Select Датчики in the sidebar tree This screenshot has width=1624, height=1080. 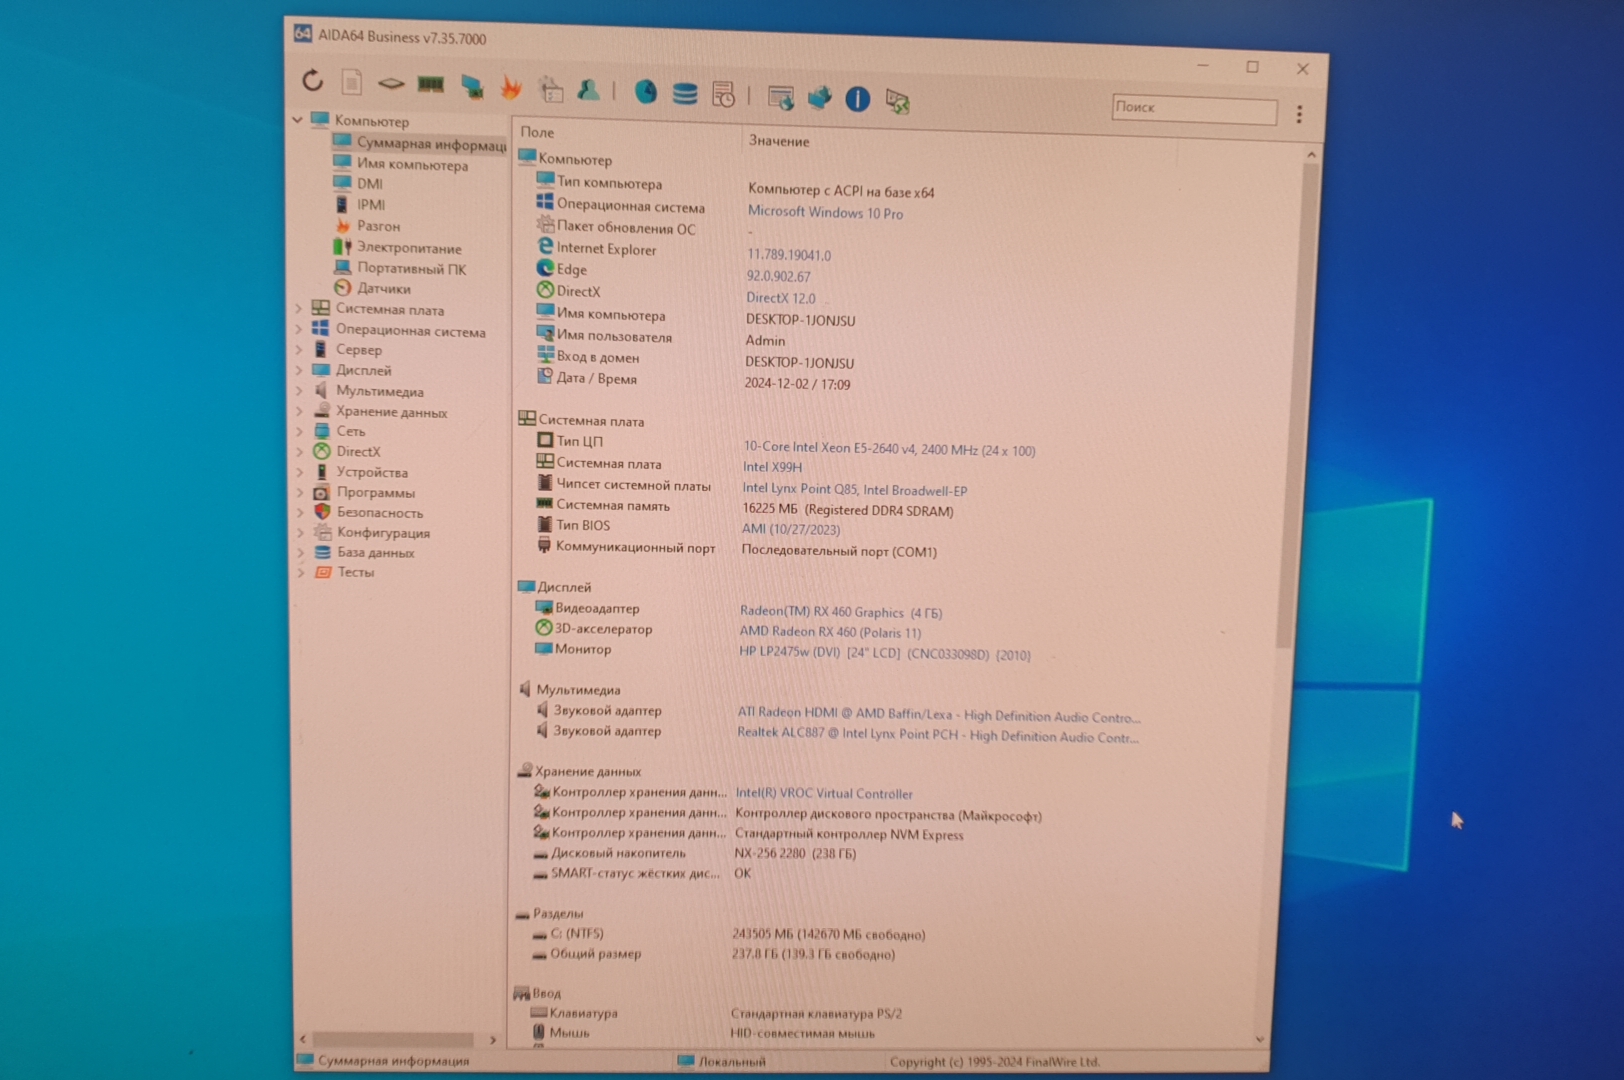click(x=383, y=288)
